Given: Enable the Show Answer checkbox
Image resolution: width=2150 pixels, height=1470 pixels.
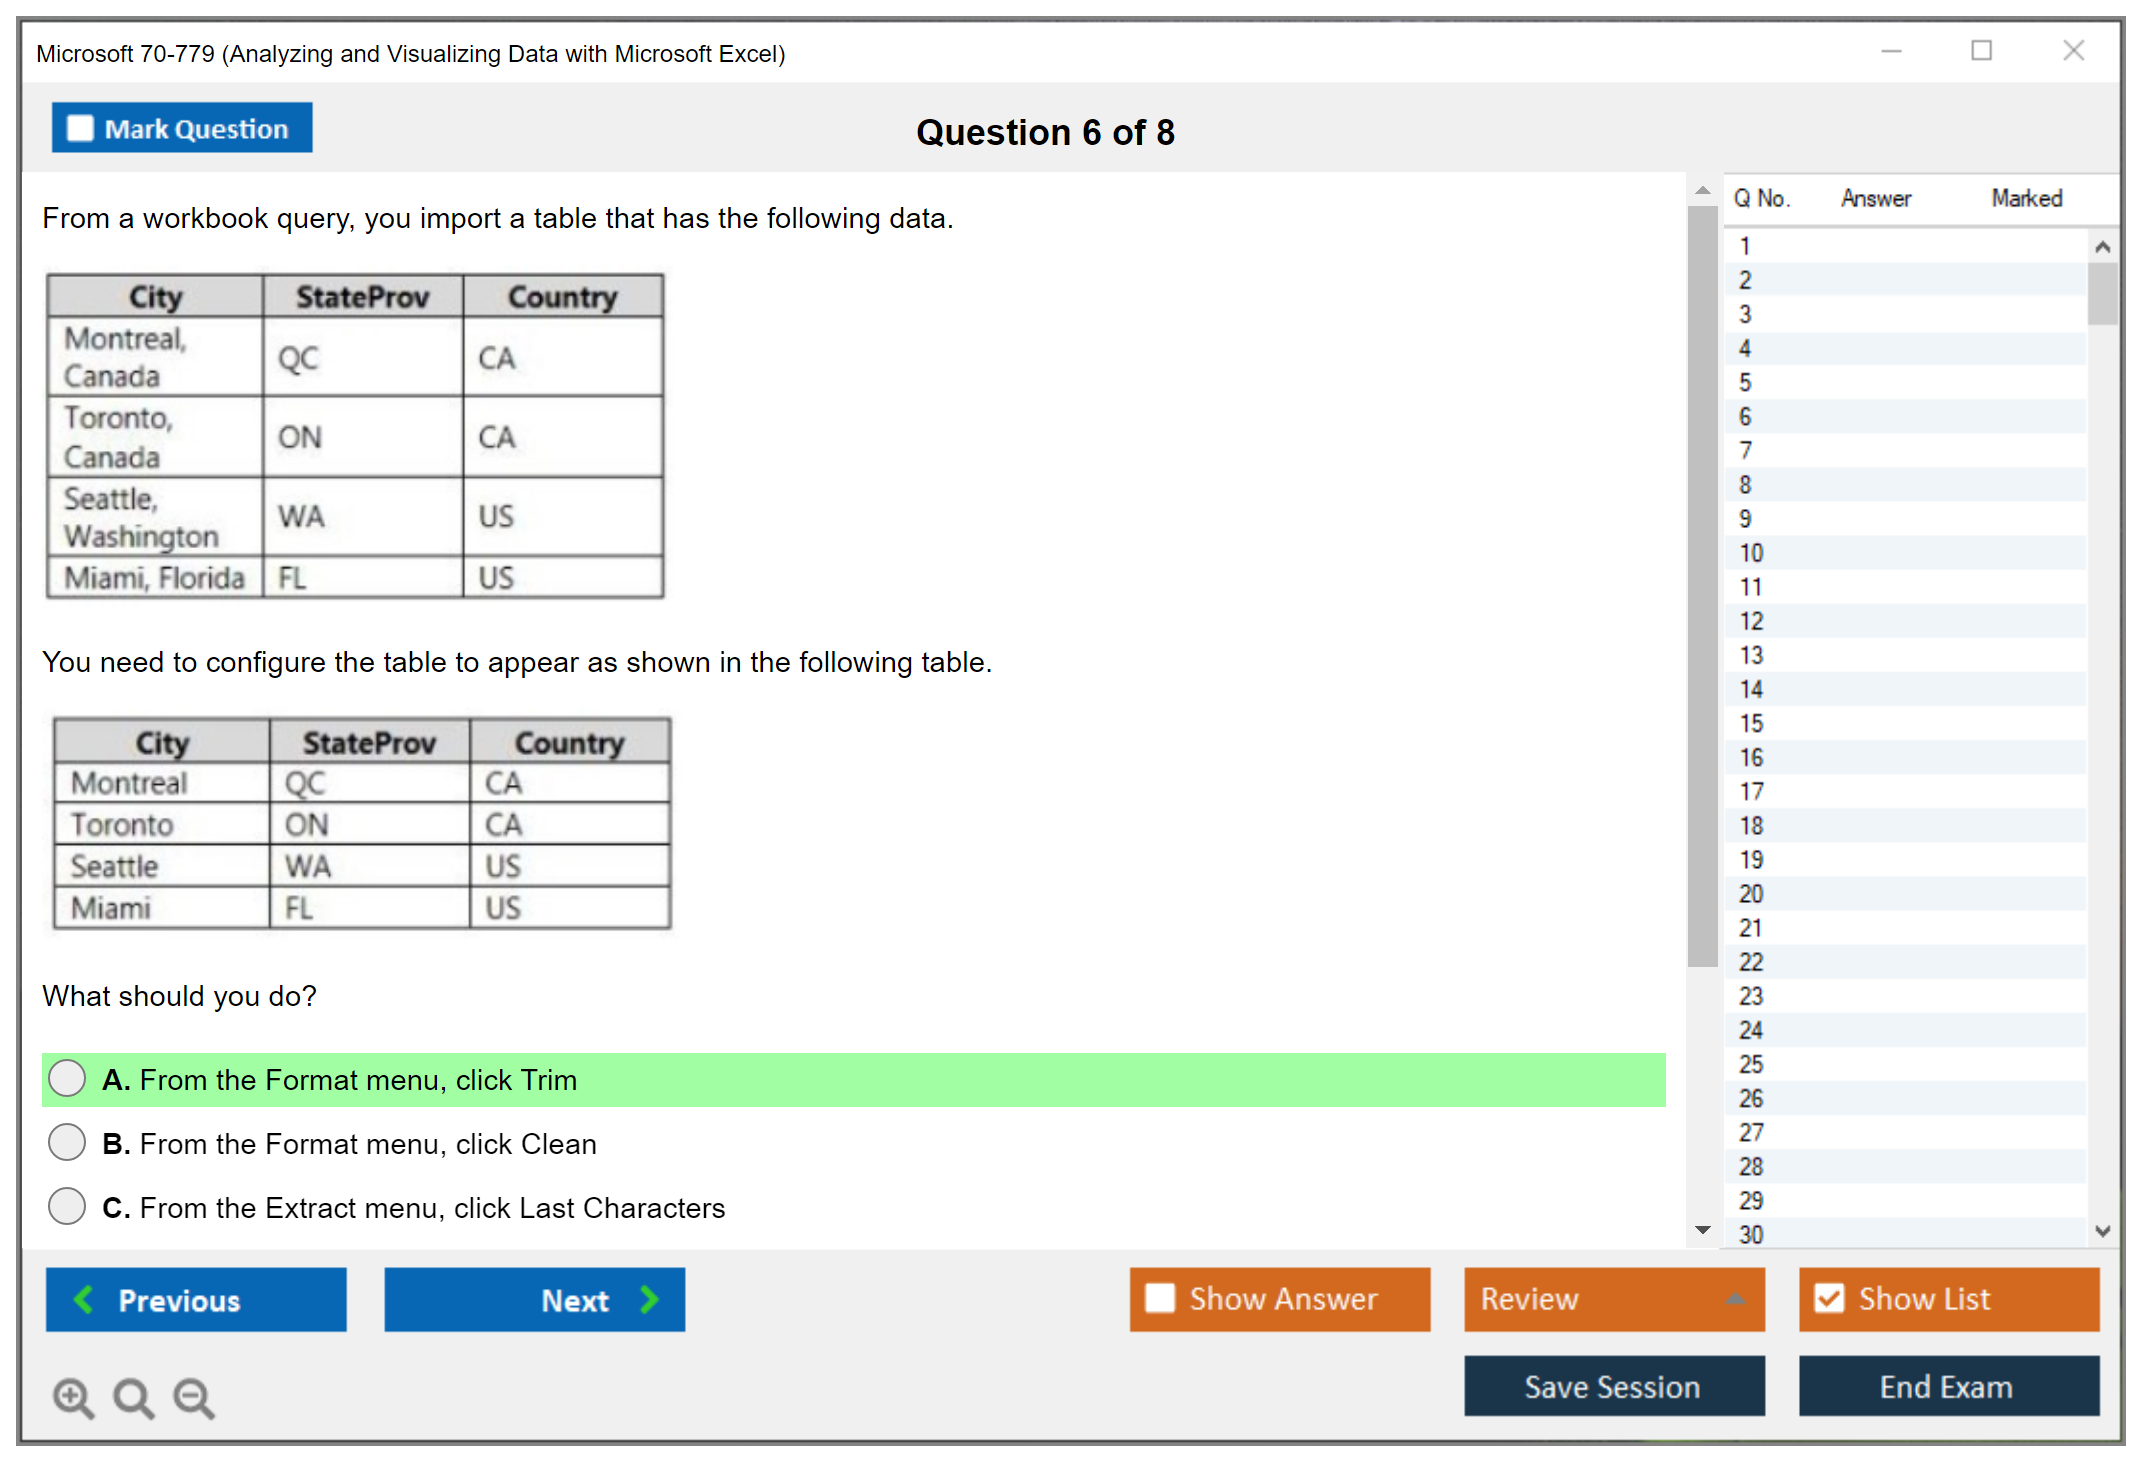Looking at the screenshot, I should (1160, 1298).
